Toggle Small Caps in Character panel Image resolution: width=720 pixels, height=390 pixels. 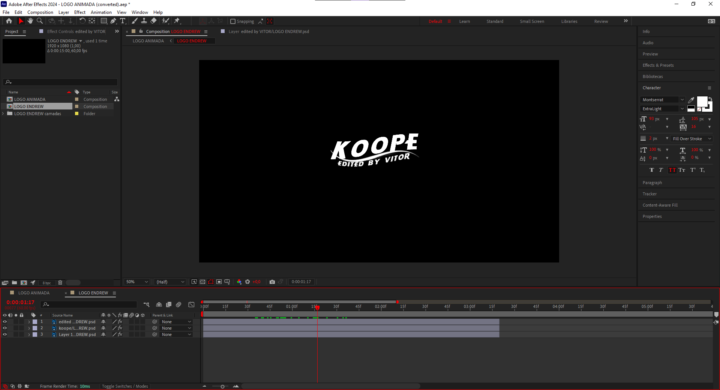[682, 170]
